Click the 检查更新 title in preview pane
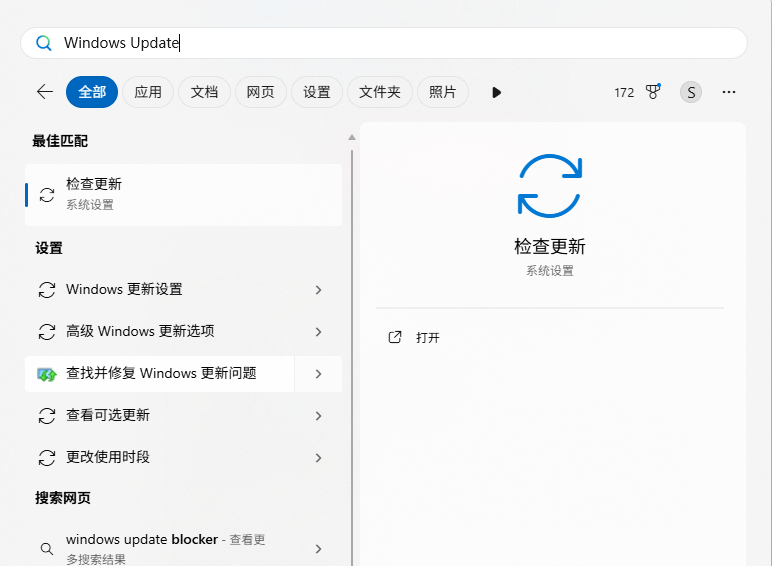 [550, 247]
